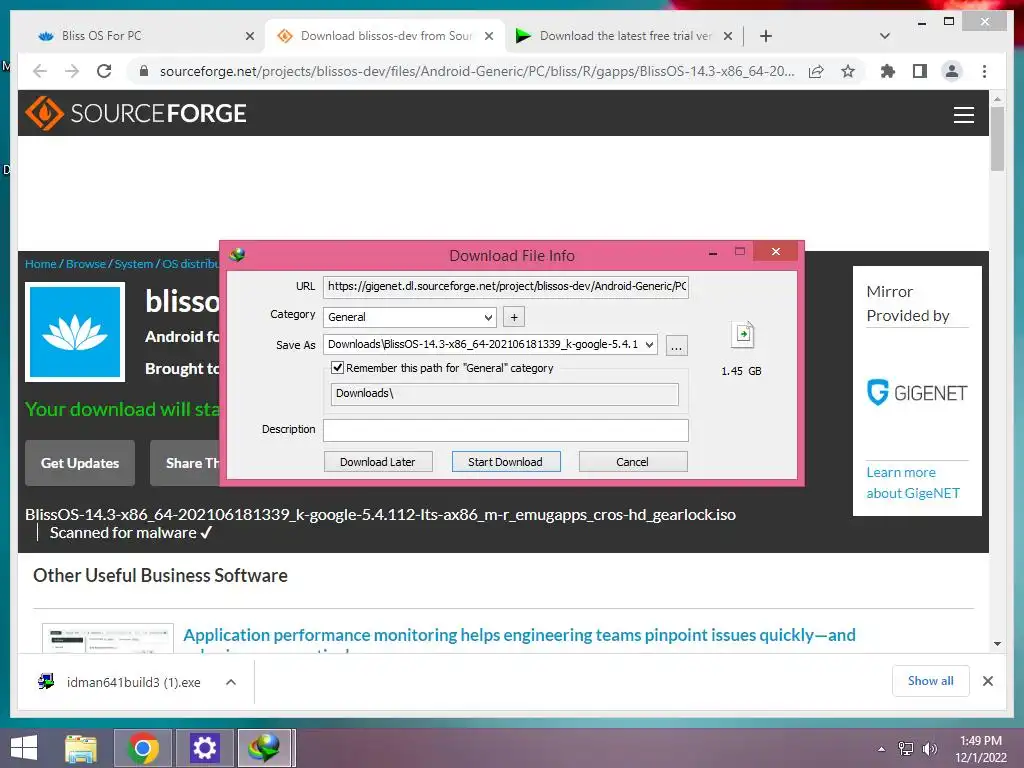Open File Explorer from the taskbar
Screen dimensions: 1024x768
click(x=81, y=748)
